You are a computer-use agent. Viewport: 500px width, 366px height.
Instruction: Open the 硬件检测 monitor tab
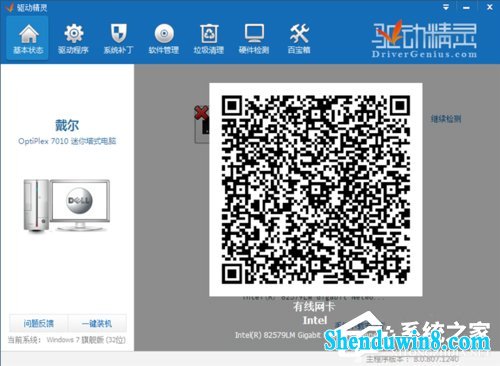[x=254, y=38]
